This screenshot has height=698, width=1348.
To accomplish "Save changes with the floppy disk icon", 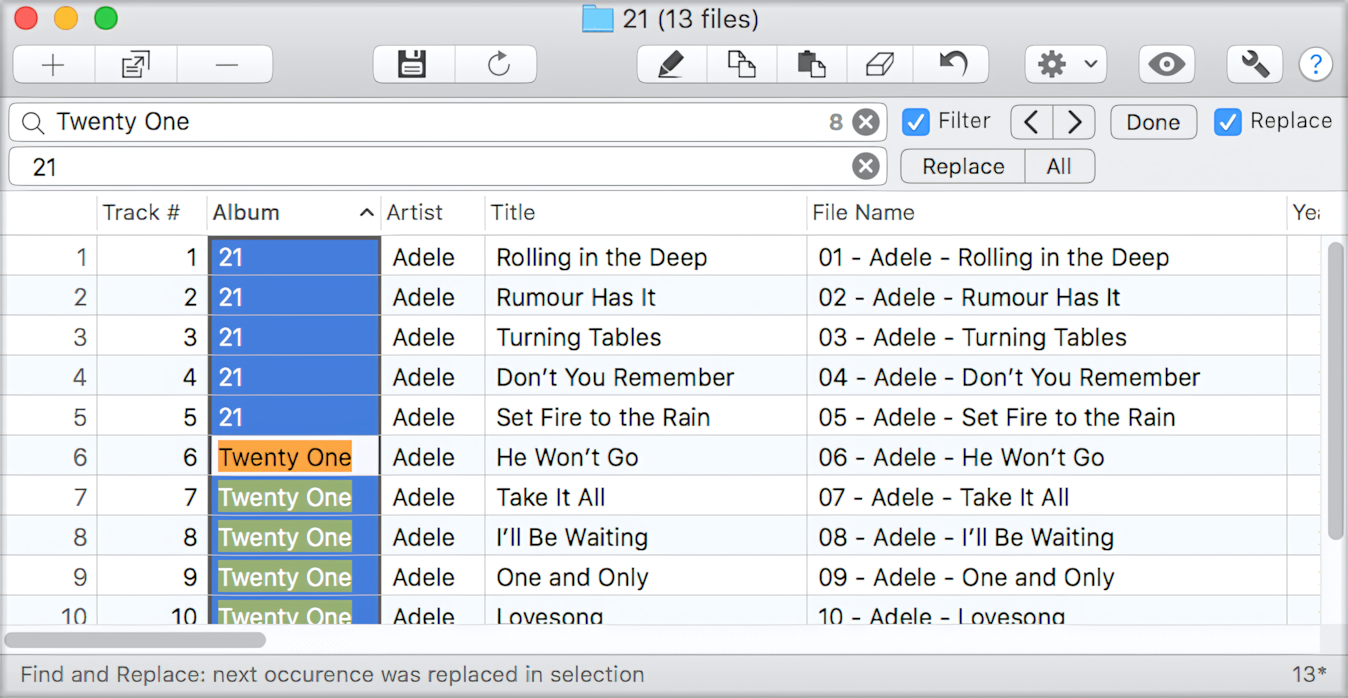I will (x=413, y=65).
